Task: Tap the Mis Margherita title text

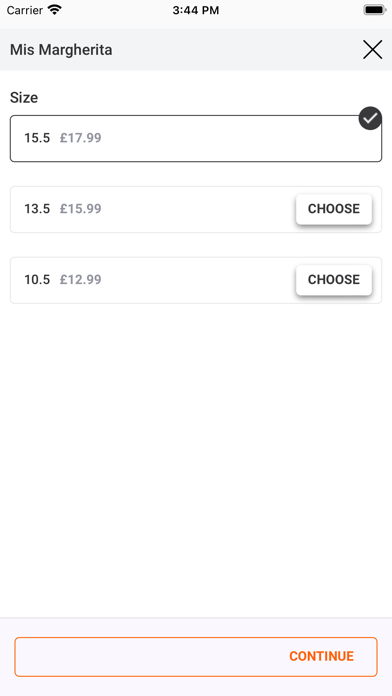Action: 61,50
